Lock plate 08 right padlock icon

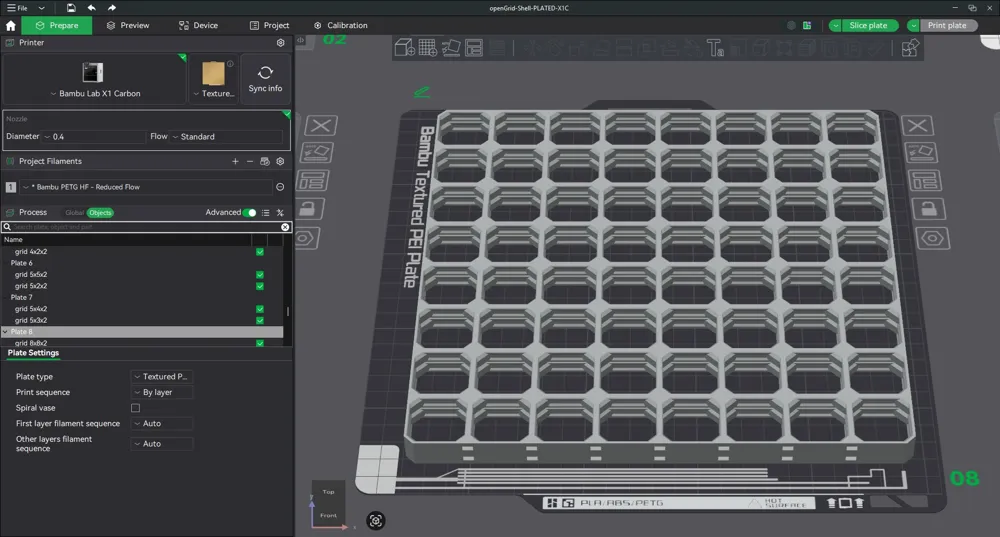pos(929,209)
